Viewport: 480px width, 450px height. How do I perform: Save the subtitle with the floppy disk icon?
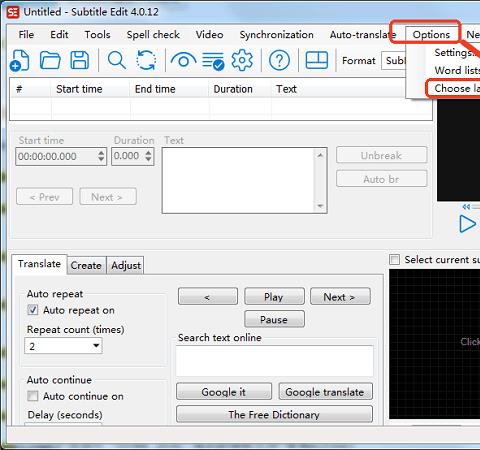pos(80,60)
